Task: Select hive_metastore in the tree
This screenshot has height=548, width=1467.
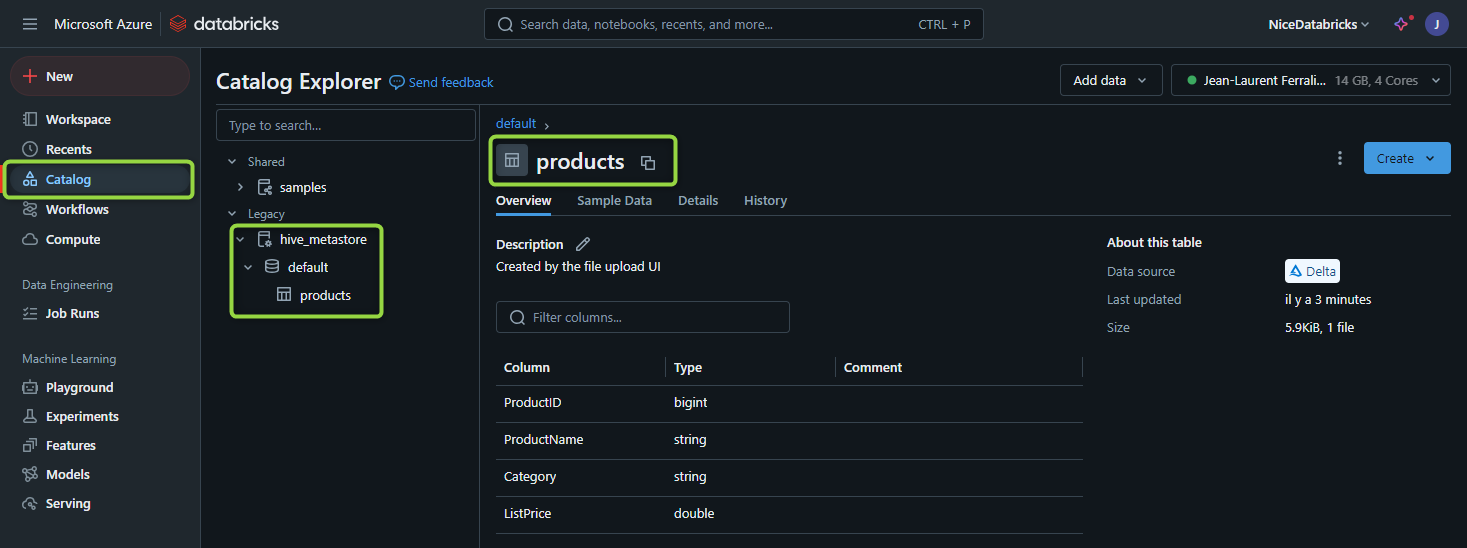Action: (x=323, y=239)
